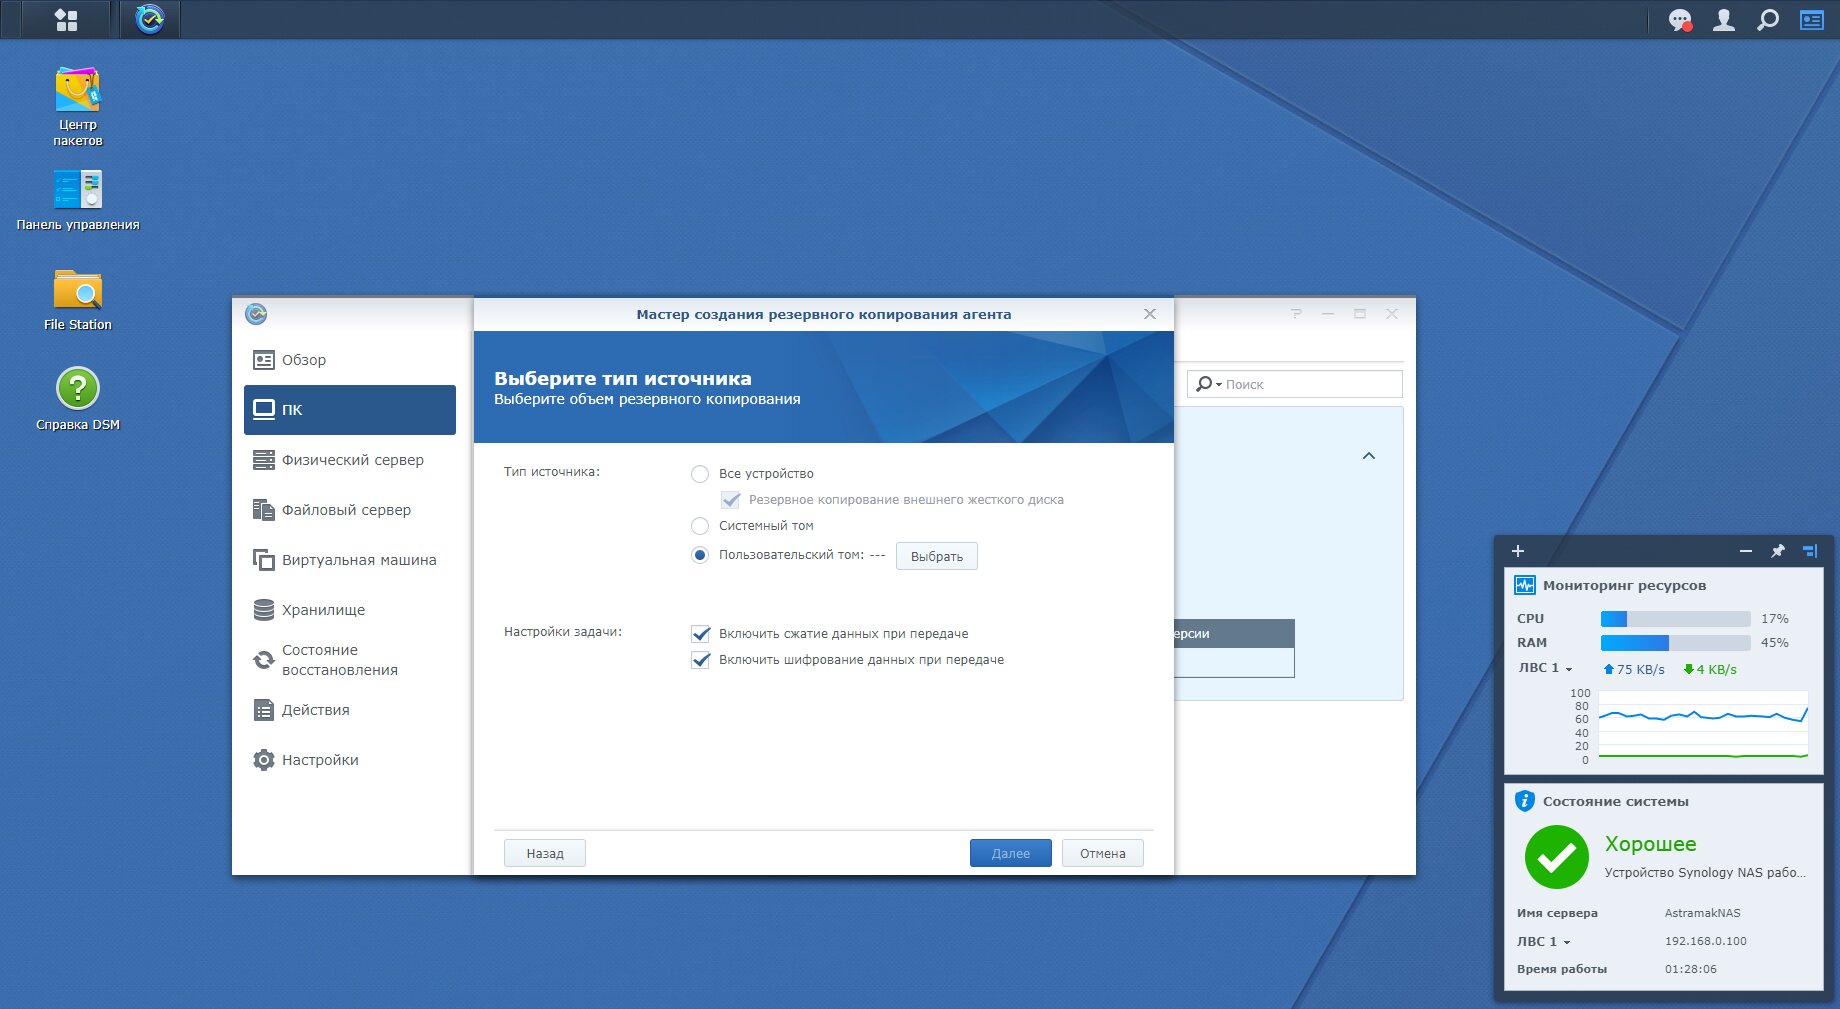Open notifications chat bubble icon
The width and height of the screenshot is (1840, 1009).
[x=1680, y=20]
